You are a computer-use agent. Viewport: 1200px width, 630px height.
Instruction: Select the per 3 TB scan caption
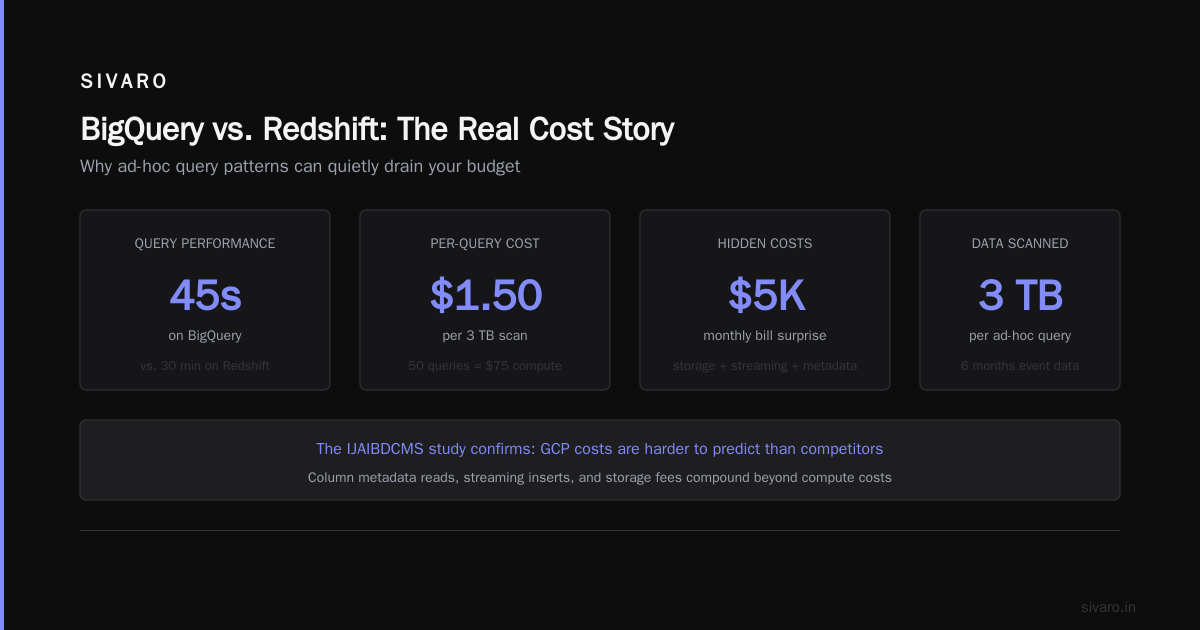click(x=485, y=336)
